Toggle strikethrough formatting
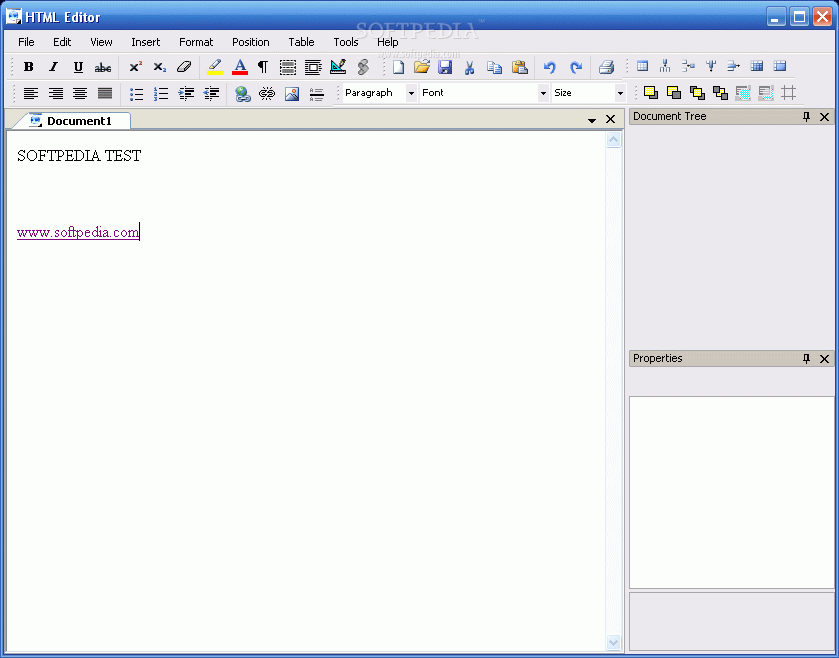Image resolution: width=839 pixels, height=658 pixels. [103, 67]
